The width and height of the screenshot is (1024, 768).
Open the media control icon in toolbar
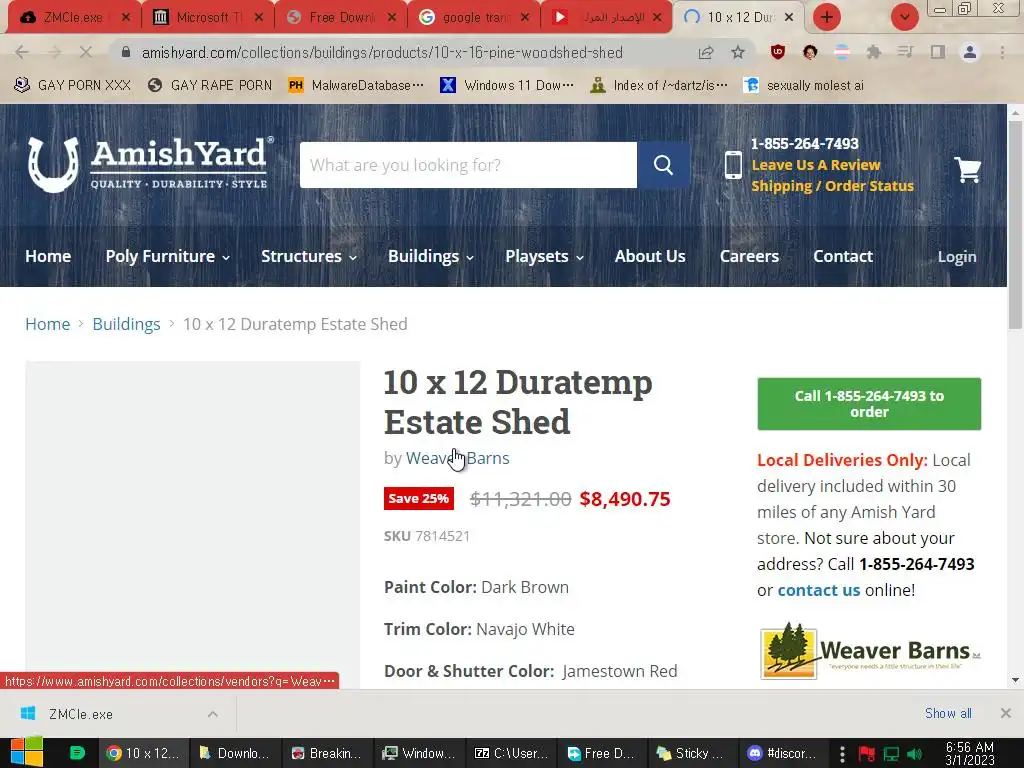click(x=905, y=52)
